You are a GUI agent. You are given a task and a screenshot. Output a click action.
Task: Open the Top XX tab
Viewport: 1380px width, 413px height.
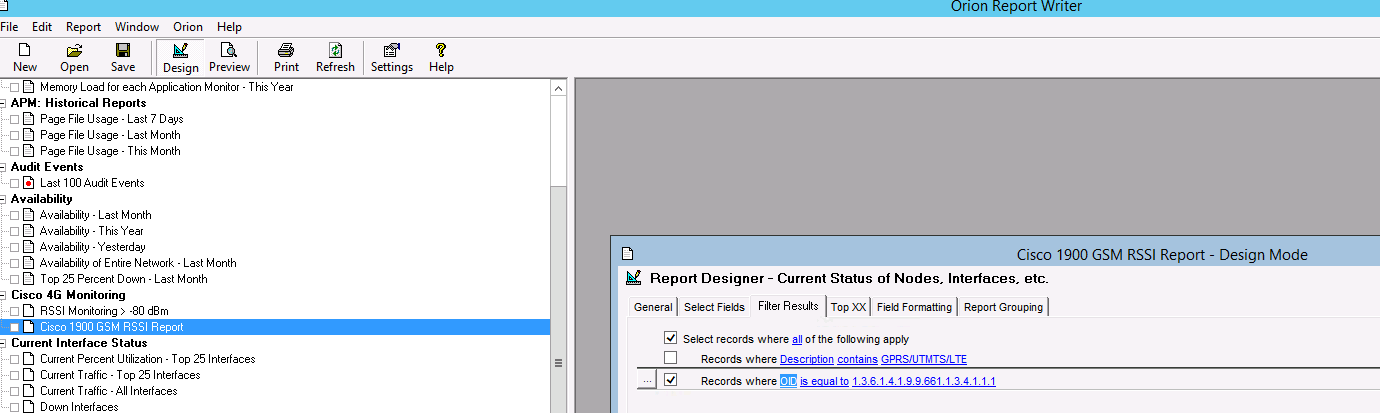(x=848, y=307)
